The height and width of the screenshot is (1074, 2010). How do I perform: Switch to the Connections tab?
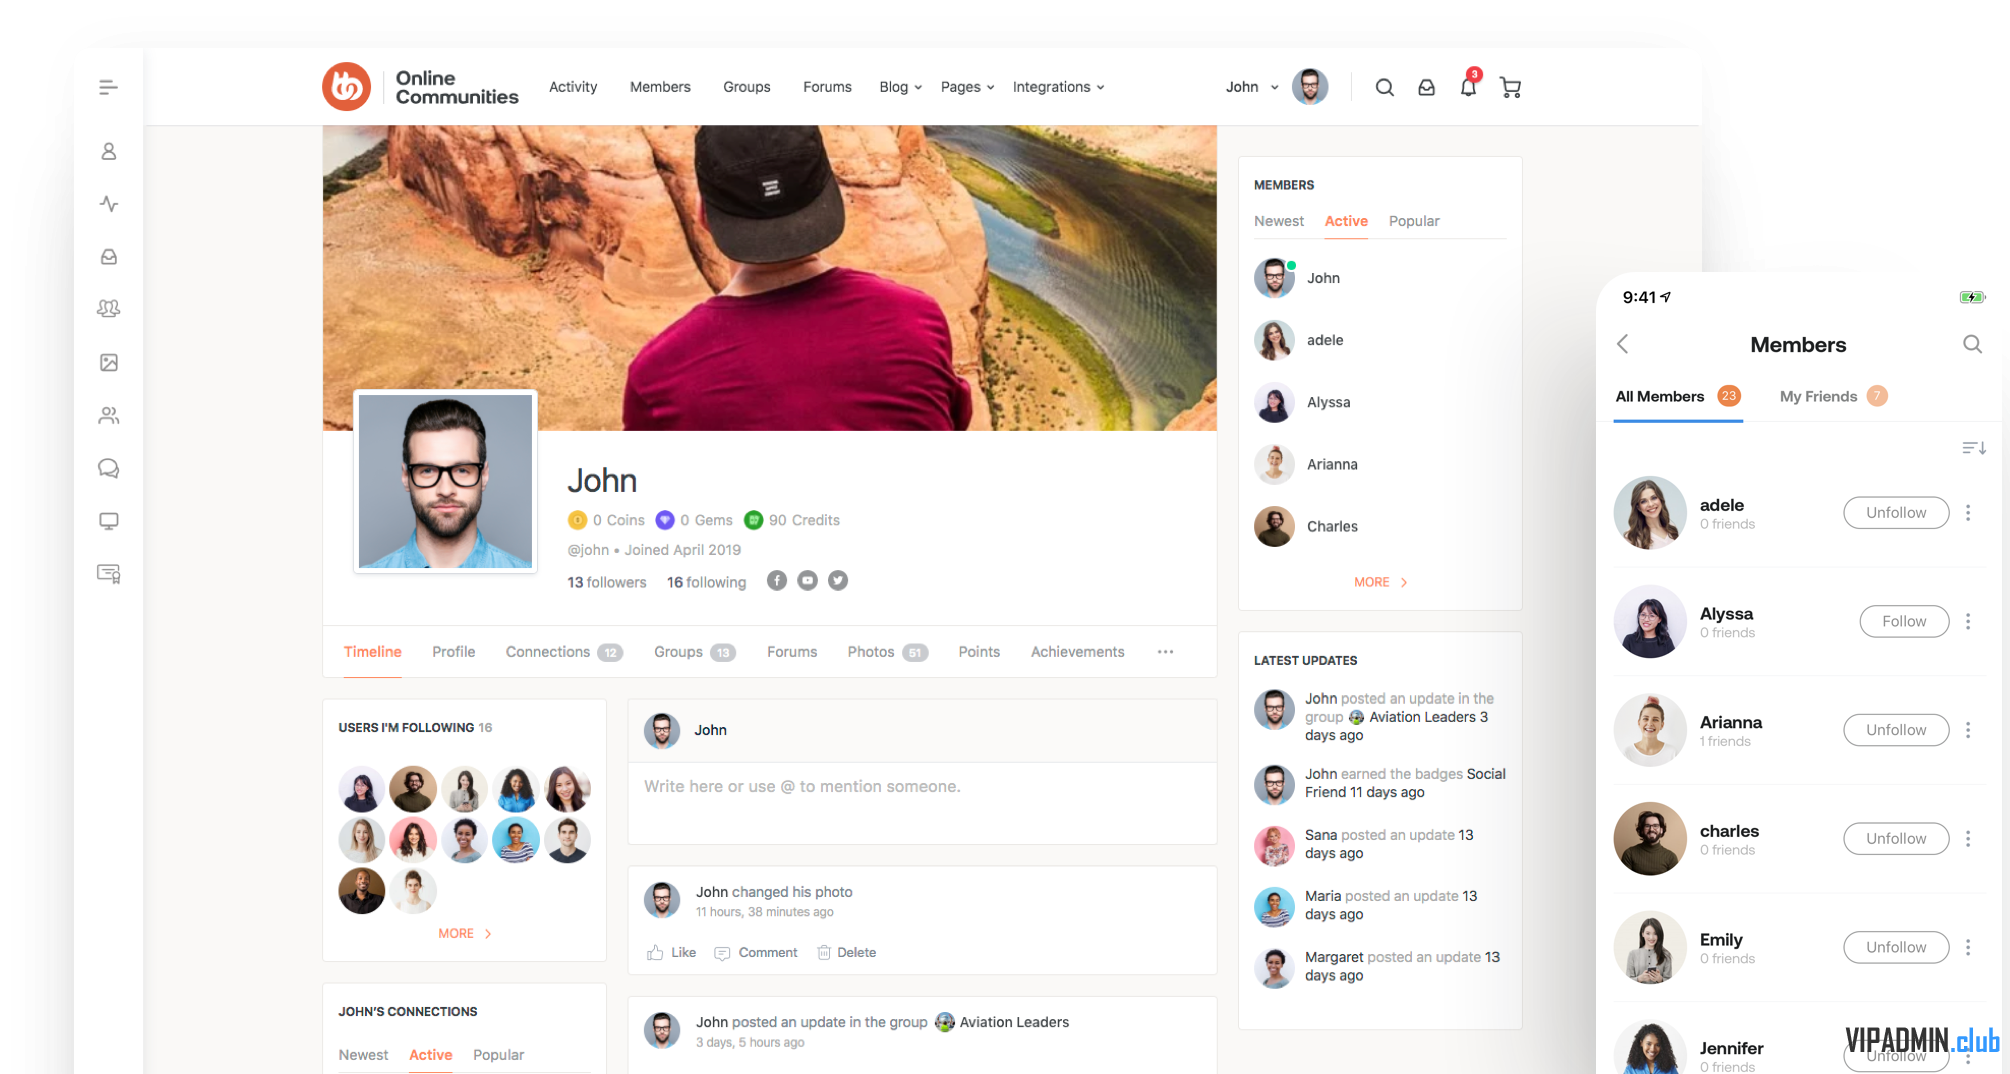coord(564,652)
